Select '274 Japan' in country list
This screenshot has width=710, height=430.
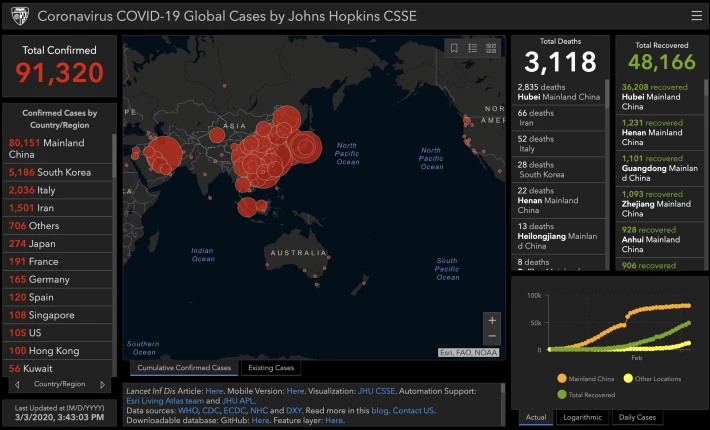pyautogui.click(x=58, y=244)
